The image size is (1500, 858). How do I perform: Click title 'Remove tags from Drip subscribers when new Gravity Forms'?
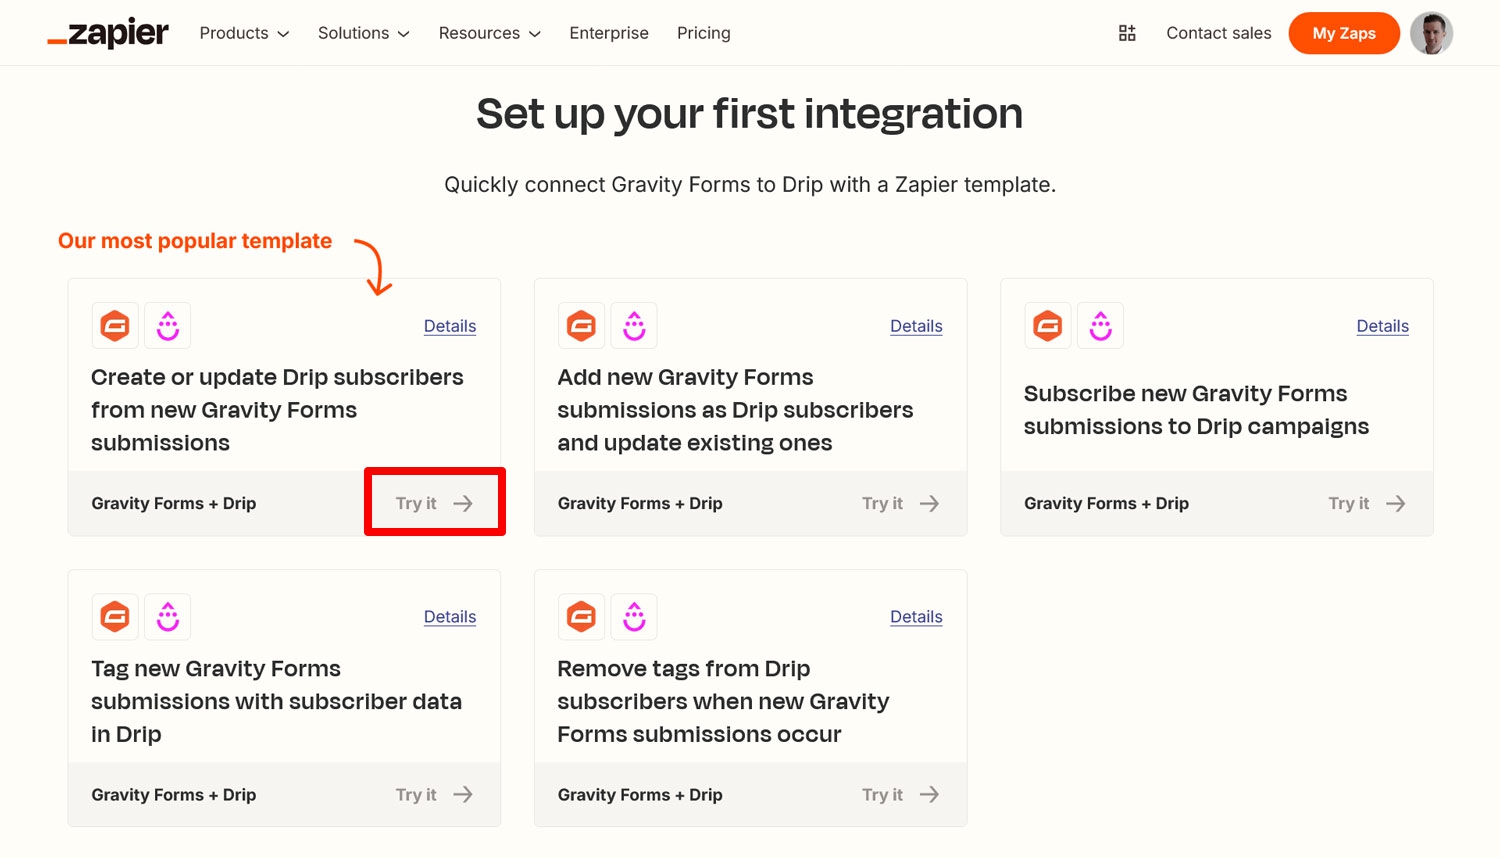coord(723,701)
